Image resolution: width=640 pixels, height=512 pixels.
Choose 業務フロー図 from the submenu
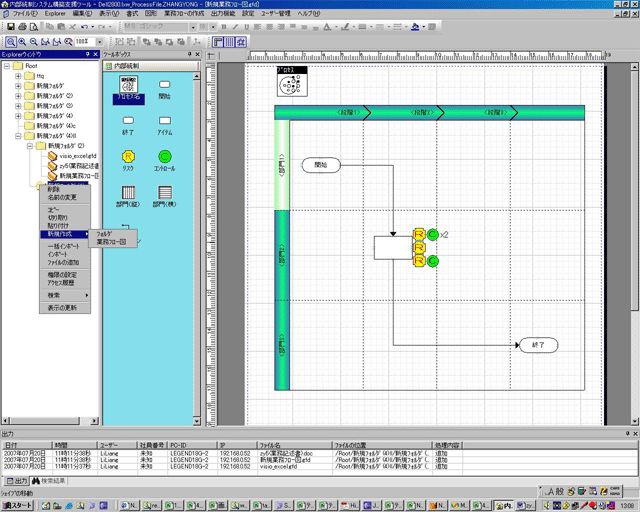pyautogui.click(x=117, y=242)
